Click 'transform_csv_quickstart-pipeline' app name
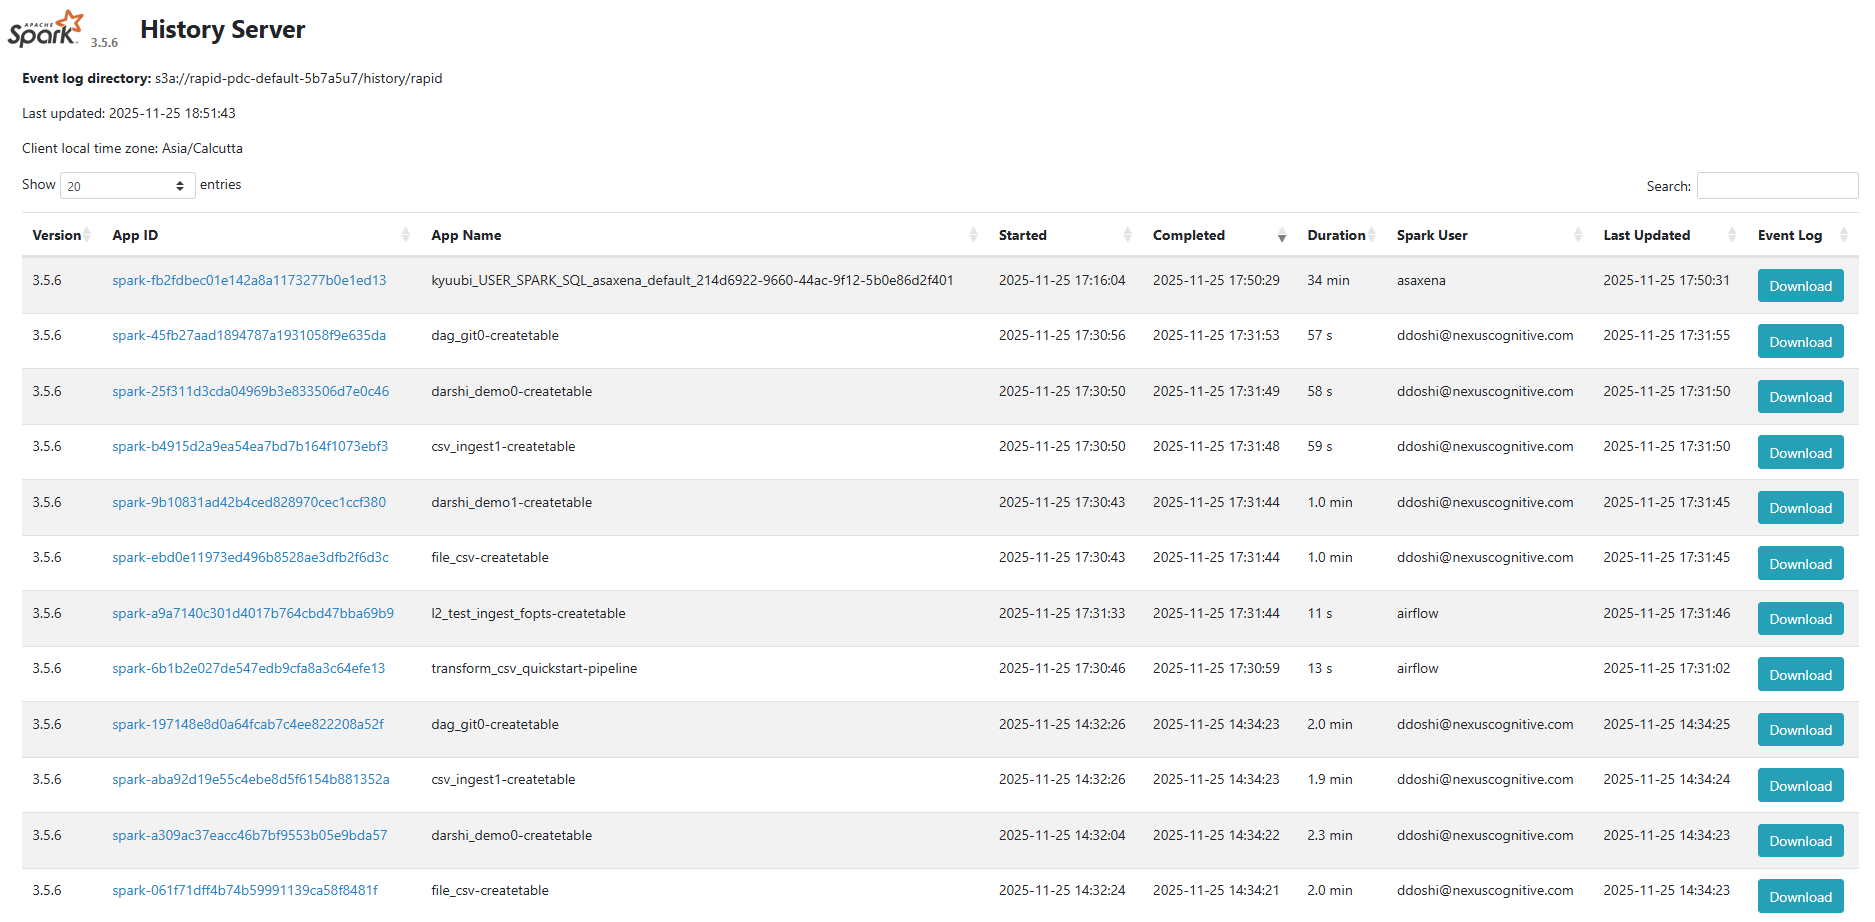The image size is (1875, 922). [x=534, y=668]
